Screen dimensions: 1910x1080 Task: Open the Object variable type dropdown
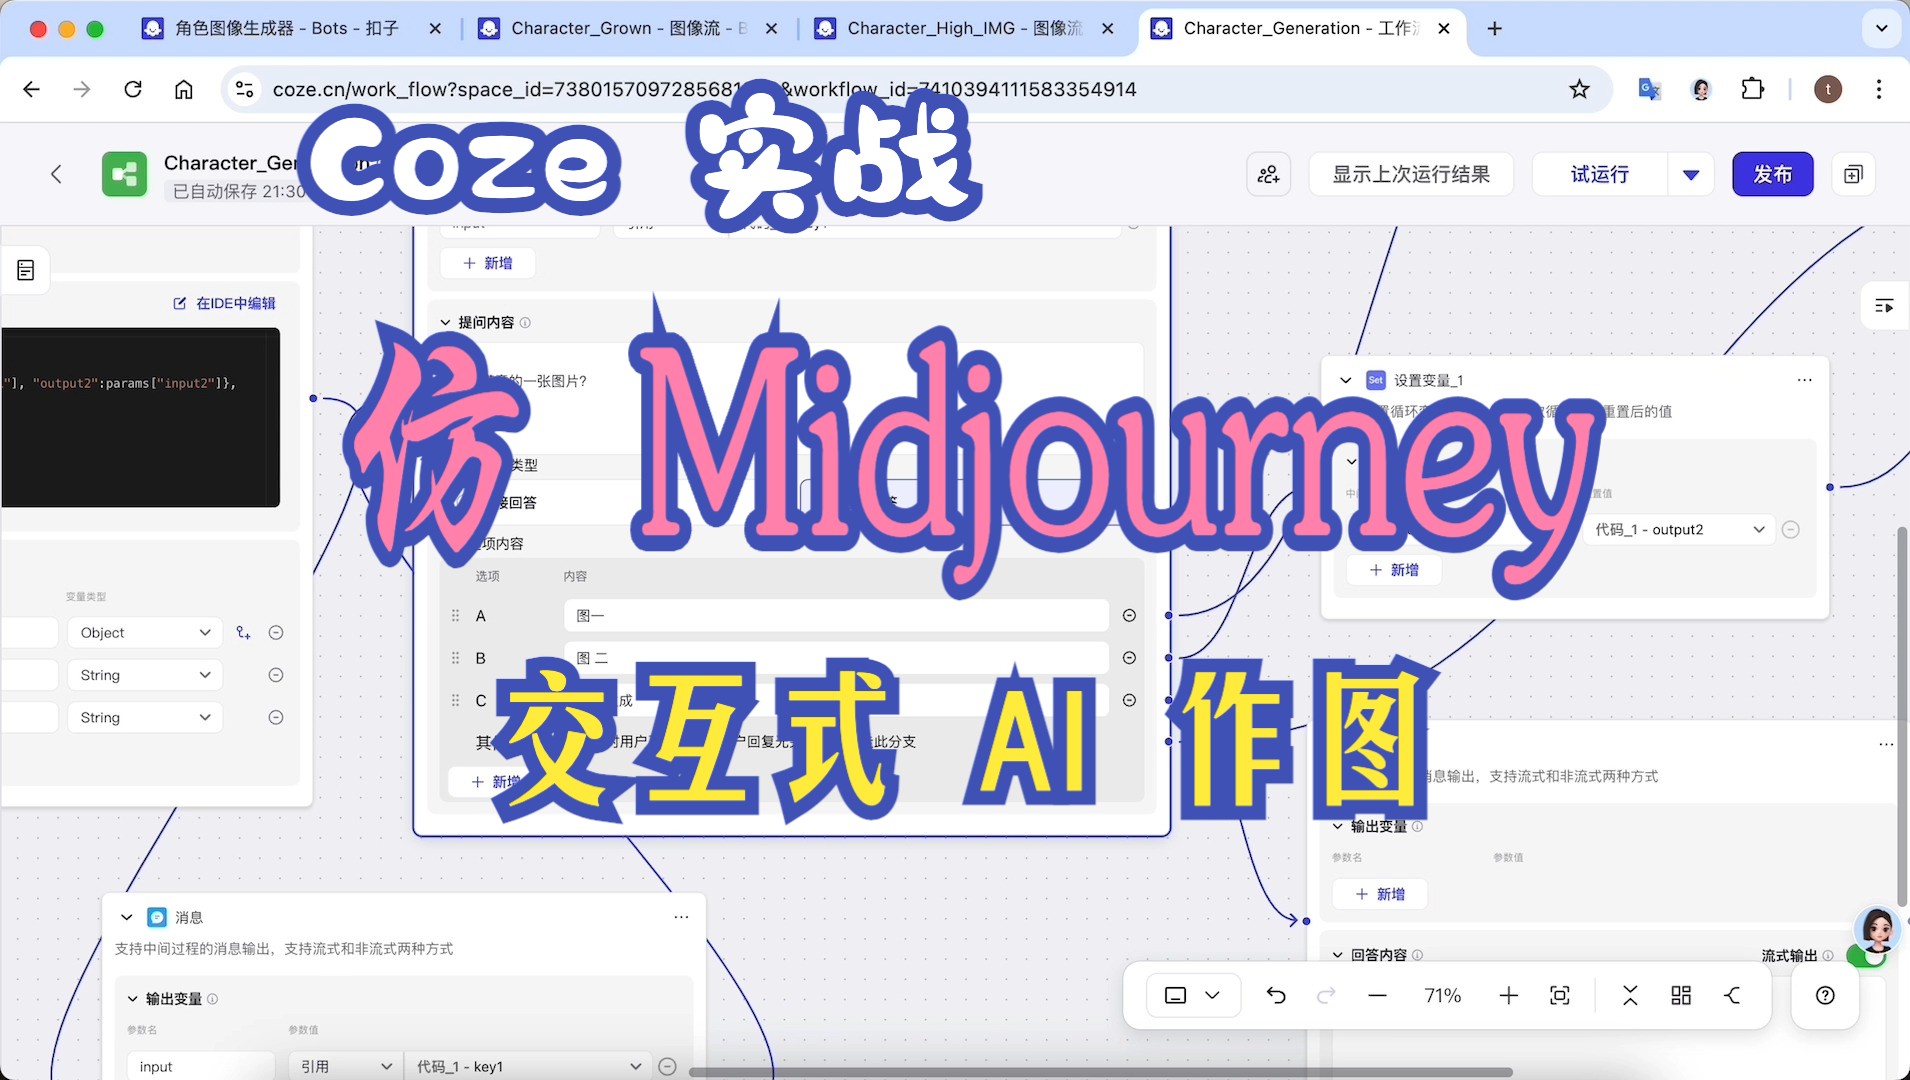[145, 633]
